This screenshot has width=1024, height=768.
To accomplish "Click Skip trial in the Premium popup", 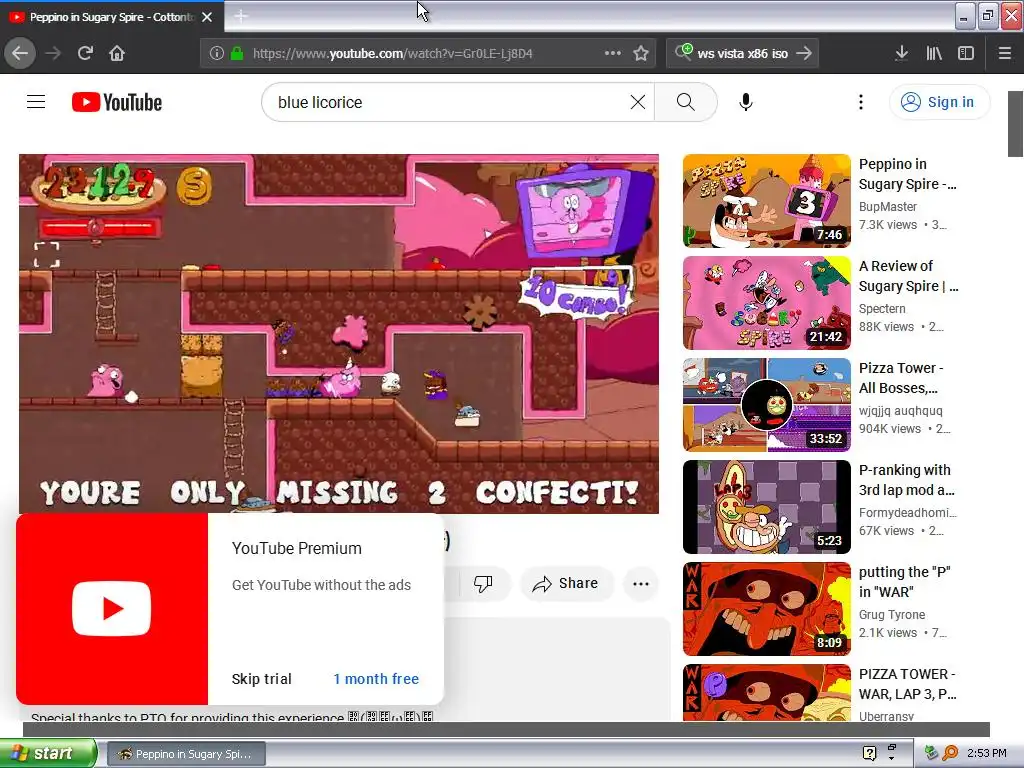I will [x=261, y=679].
